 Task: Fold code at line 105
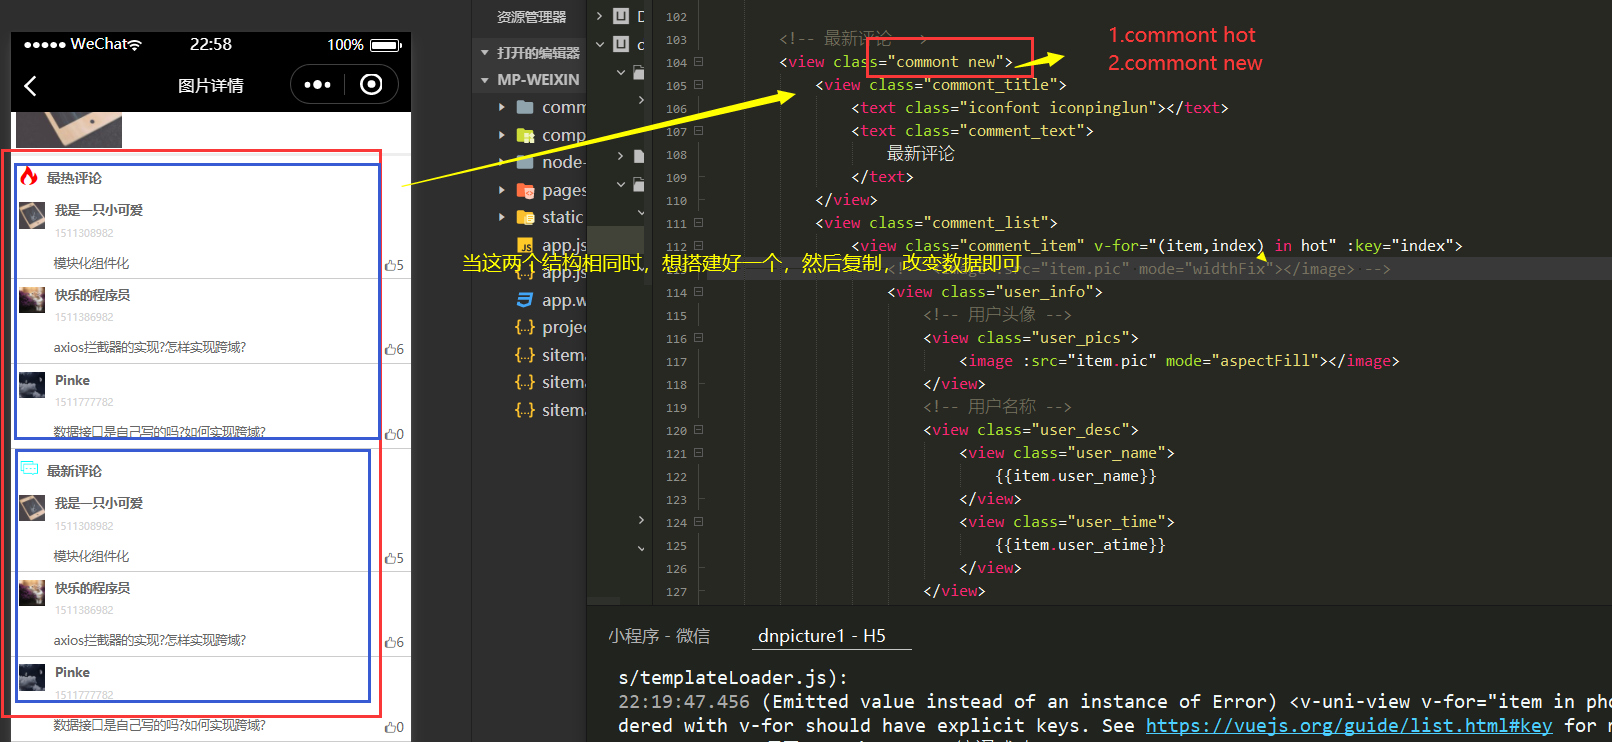[698, 85]
